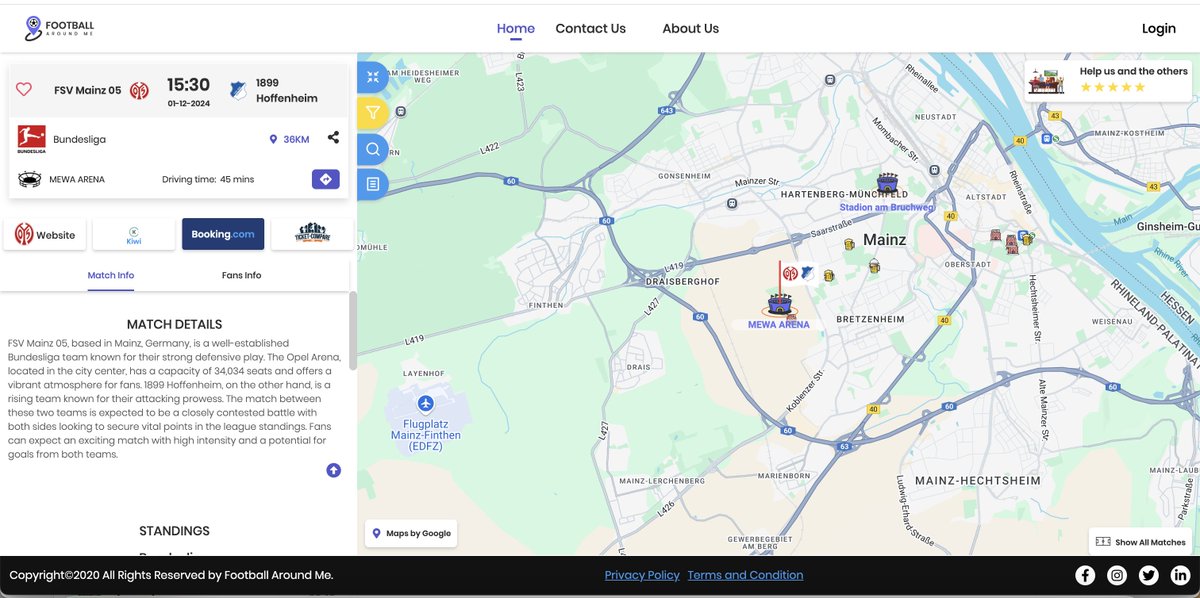Click the stadium icon beside MEWA ARENA text
The height and width of the screenshot is (598, 1200).
click(30, 180)
